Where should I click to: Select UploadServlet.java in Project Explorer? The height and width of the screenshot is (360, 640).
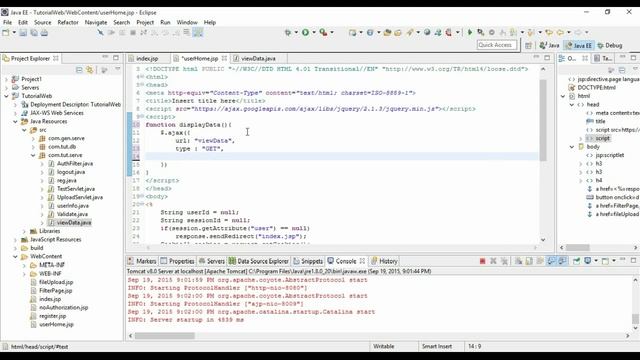click(x=80, y=197)
